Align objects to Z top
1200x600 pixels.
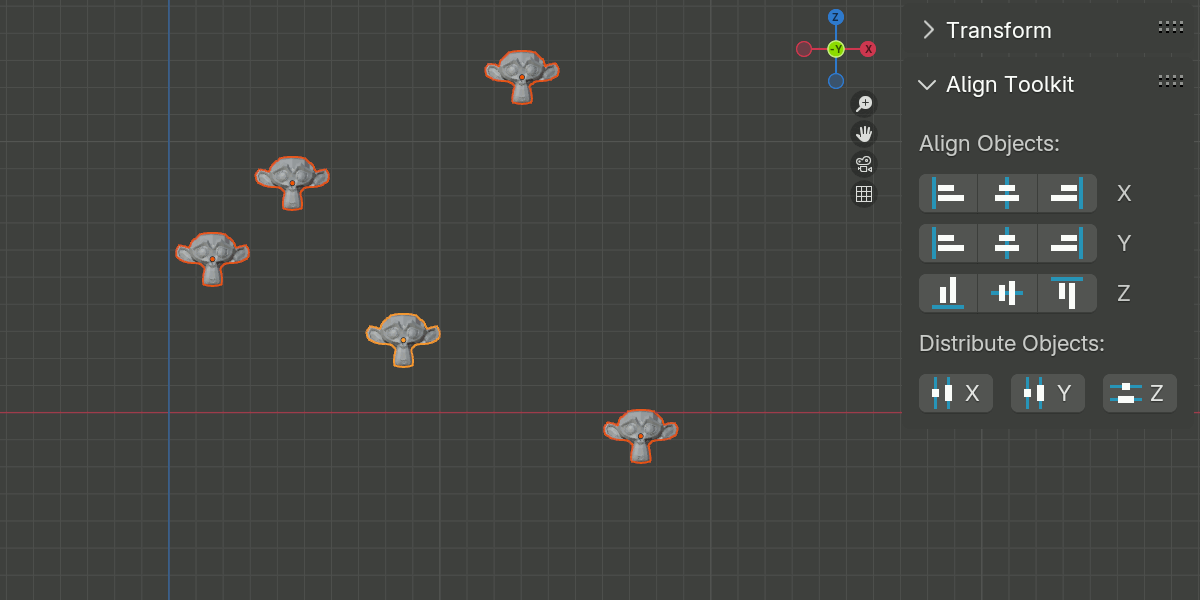coord(1067,293)
